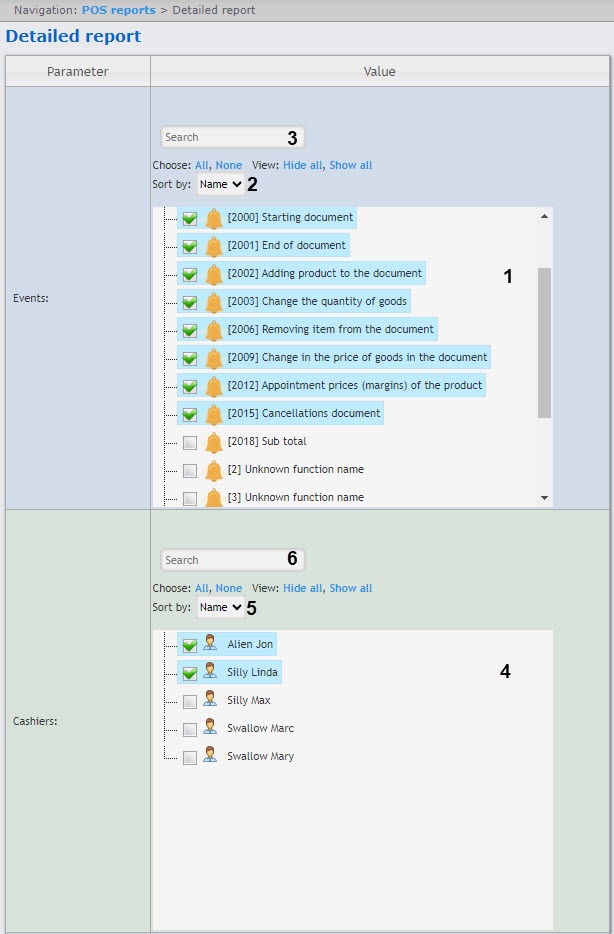Viewport: 614px width, 934px height.
Task: Open the Cashiers Sort by dropdown
Action: (220, 607)
